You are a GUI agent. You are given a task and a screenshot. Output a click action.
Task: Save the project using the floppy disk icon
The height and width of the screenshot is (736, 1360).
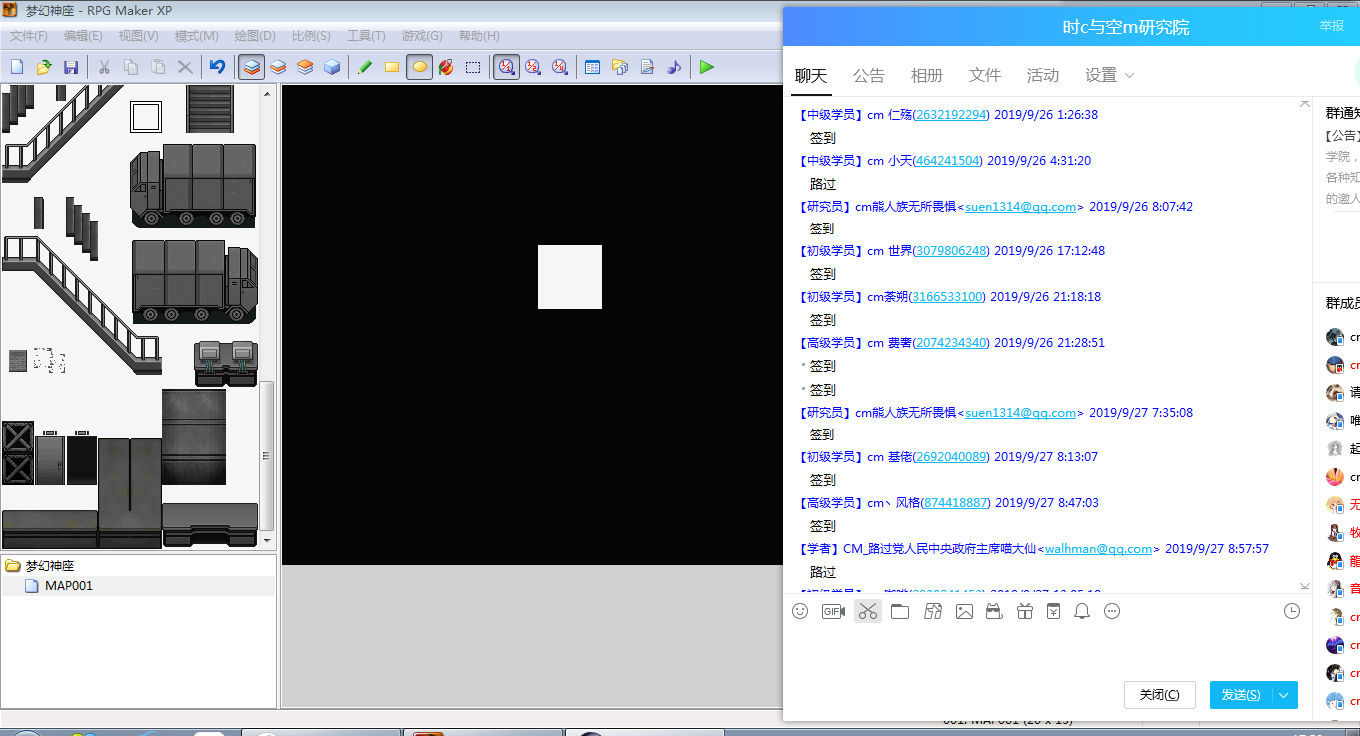[71, 67]
